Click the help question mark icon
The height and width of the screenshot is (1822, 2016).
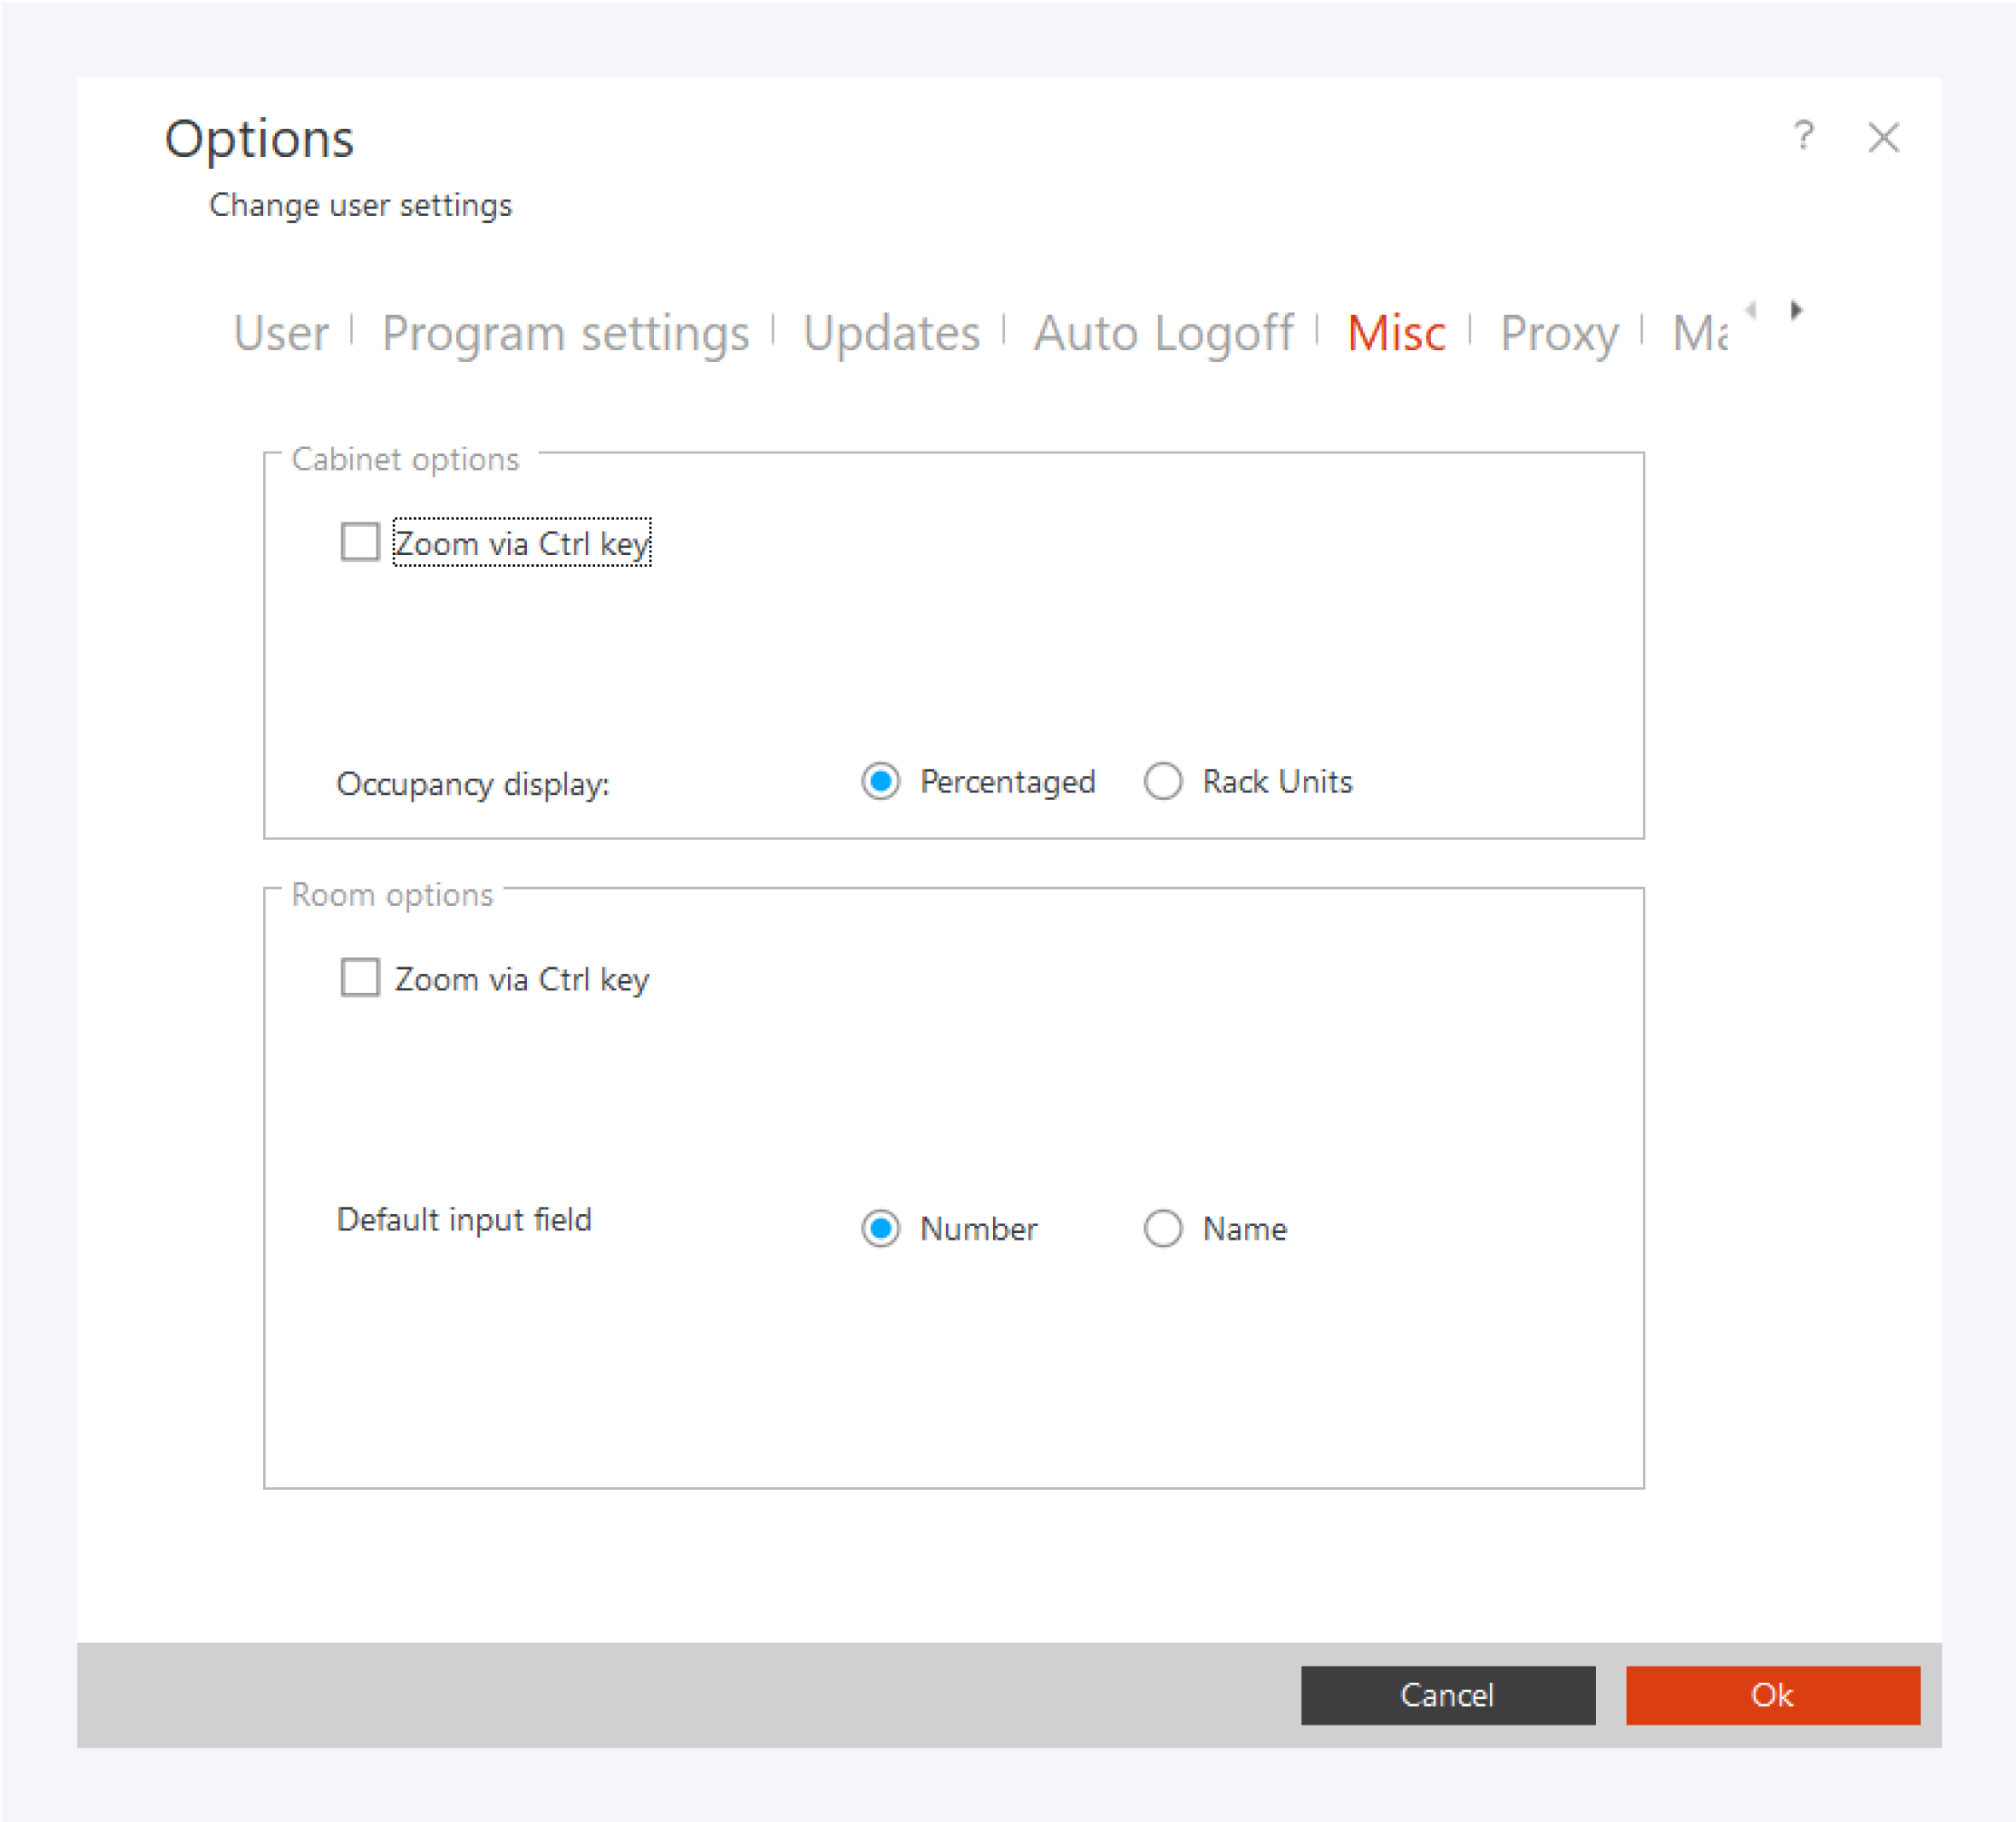(x=1803, y=136)
